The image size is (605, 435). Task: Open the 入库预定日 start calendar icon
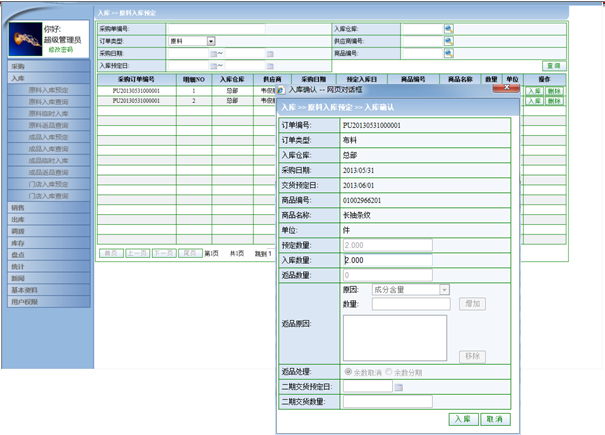pos(212,65)
